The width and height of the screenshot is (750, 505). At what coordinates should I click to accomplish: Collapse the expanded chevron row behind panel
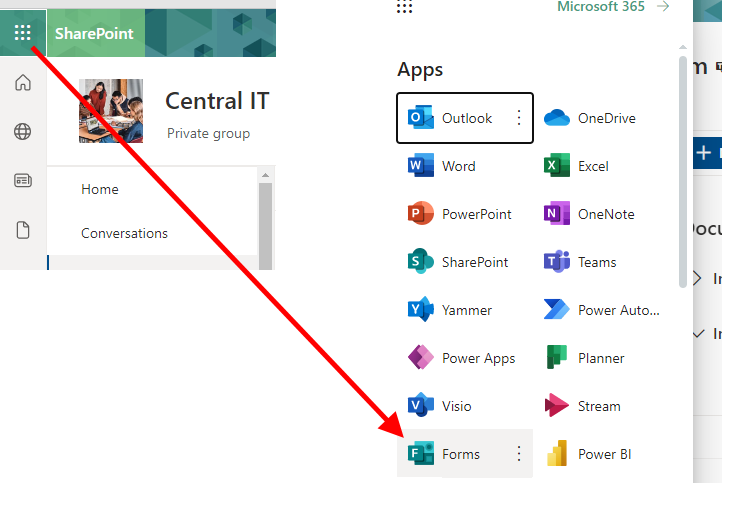[x=698, y=333]
